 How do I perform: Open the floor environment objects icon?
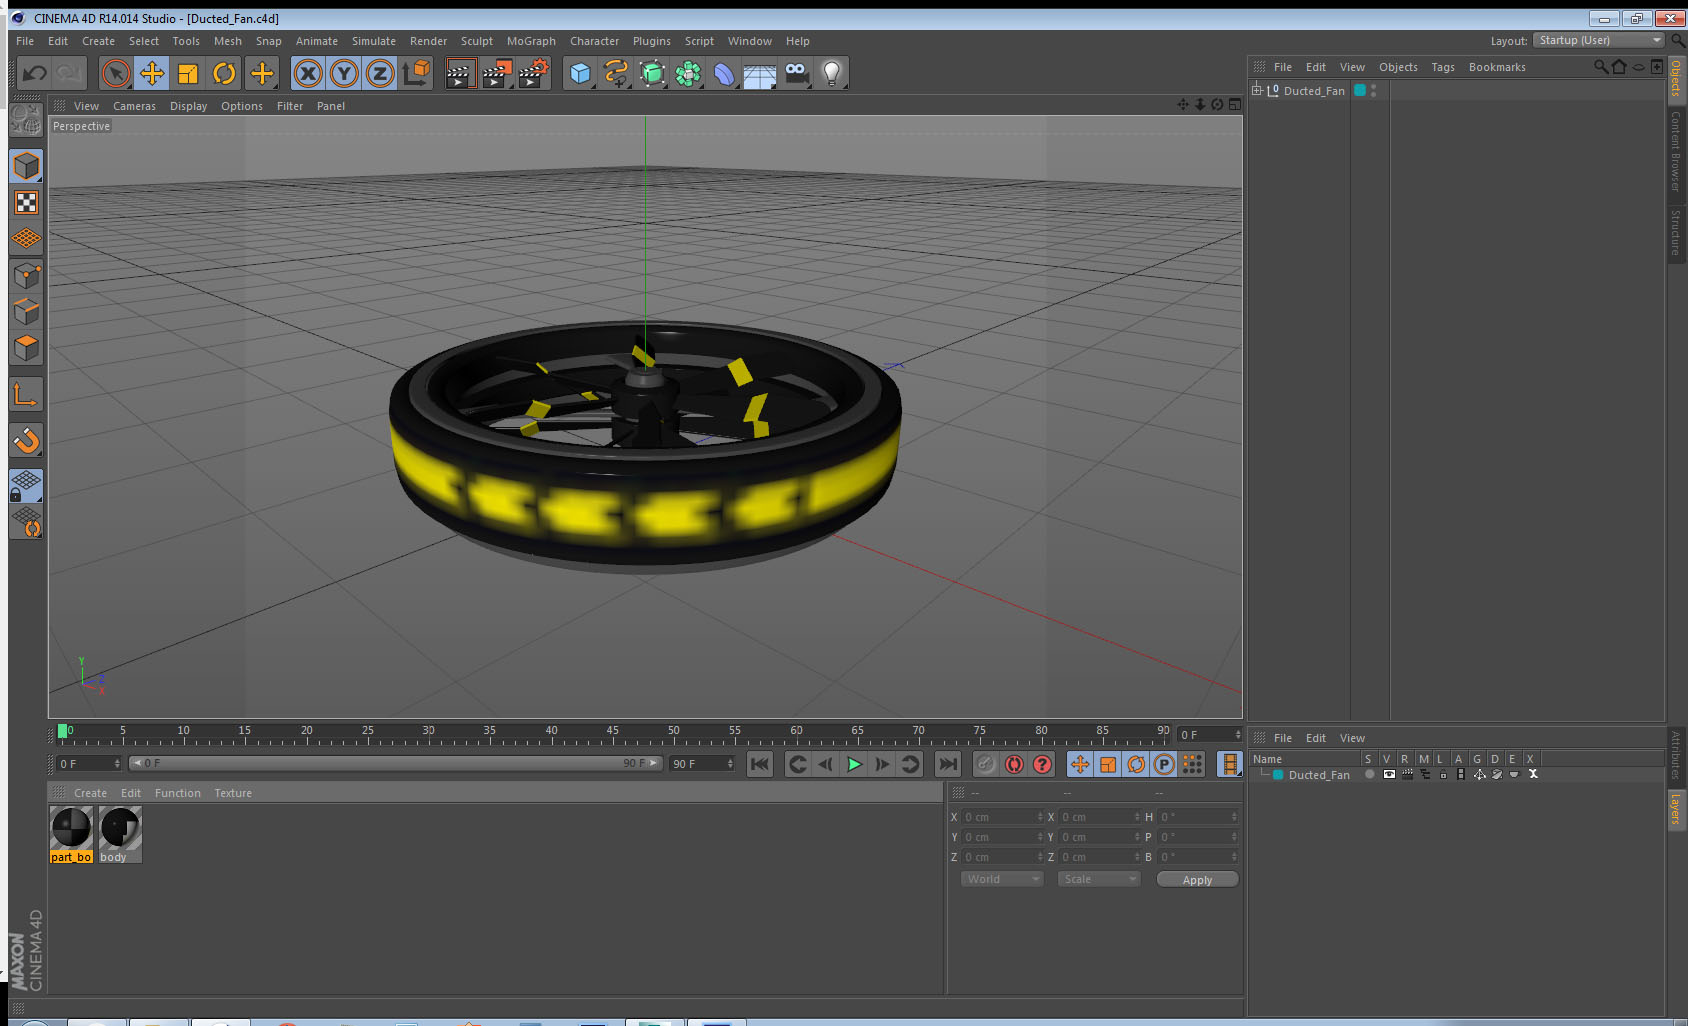click(760, 73)
